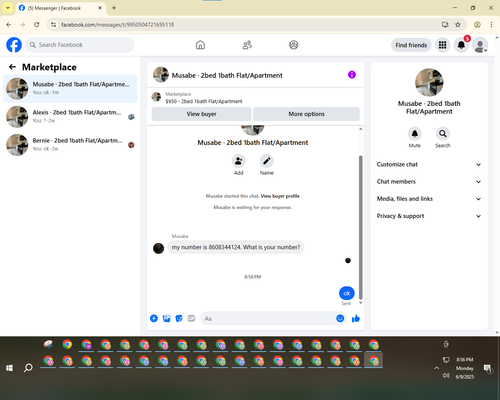Open more actions blue plus icon
This screenshot has width=500, height=400.
click(x=154, y=318)
